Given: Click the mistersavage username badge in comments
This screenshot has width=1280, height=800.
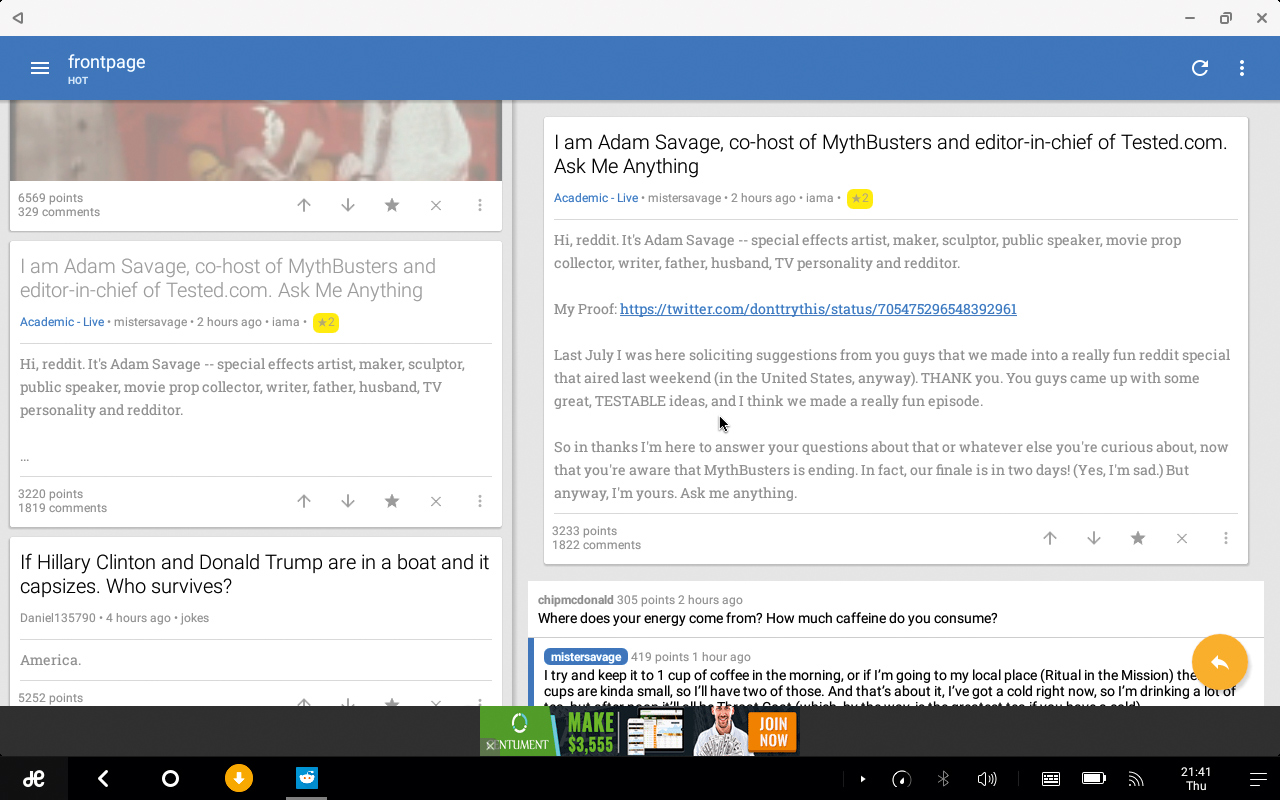Looking at the screenshot, I should [x=586, y=657].
